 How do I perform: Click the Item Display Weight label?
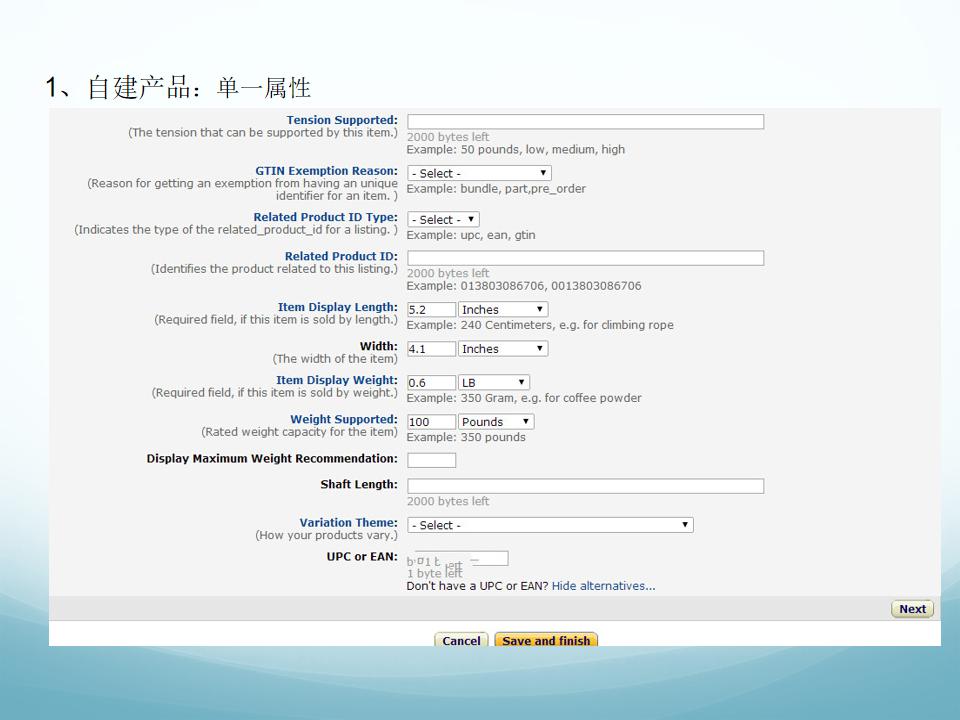[x=337, y=380]
